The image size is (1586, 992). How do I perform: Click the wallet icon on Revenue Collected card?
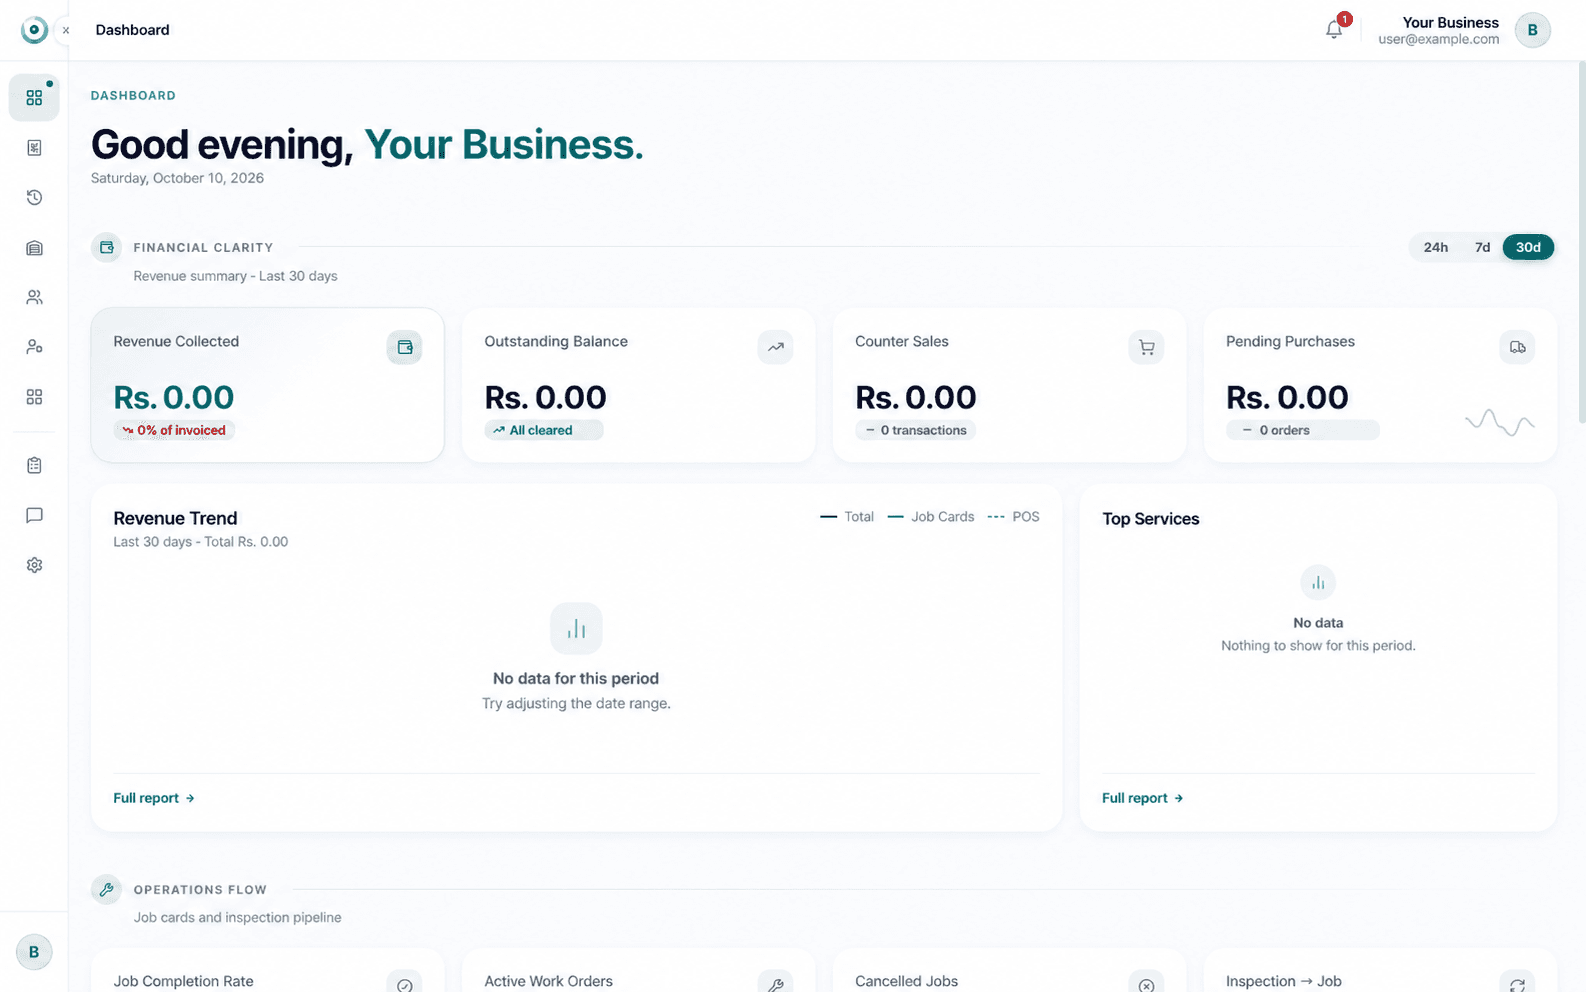405,347
